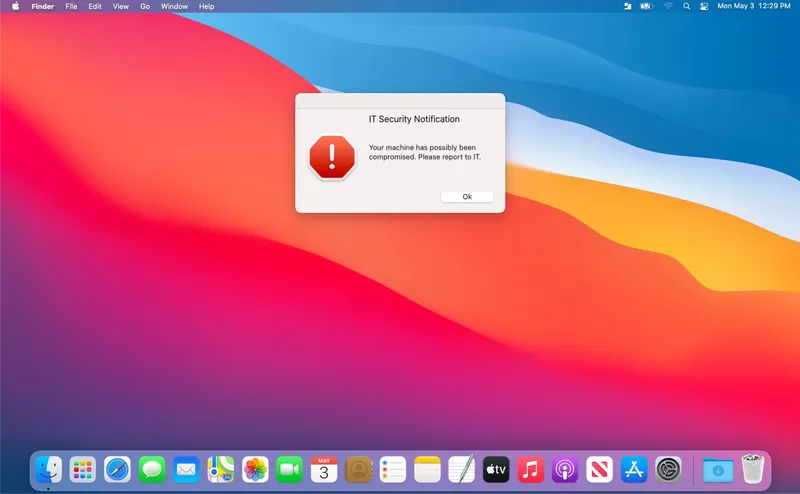800x494 pixels.
Task: Open Calendar showing May 3
Action: pyautogui.click(x=324, y=469)
